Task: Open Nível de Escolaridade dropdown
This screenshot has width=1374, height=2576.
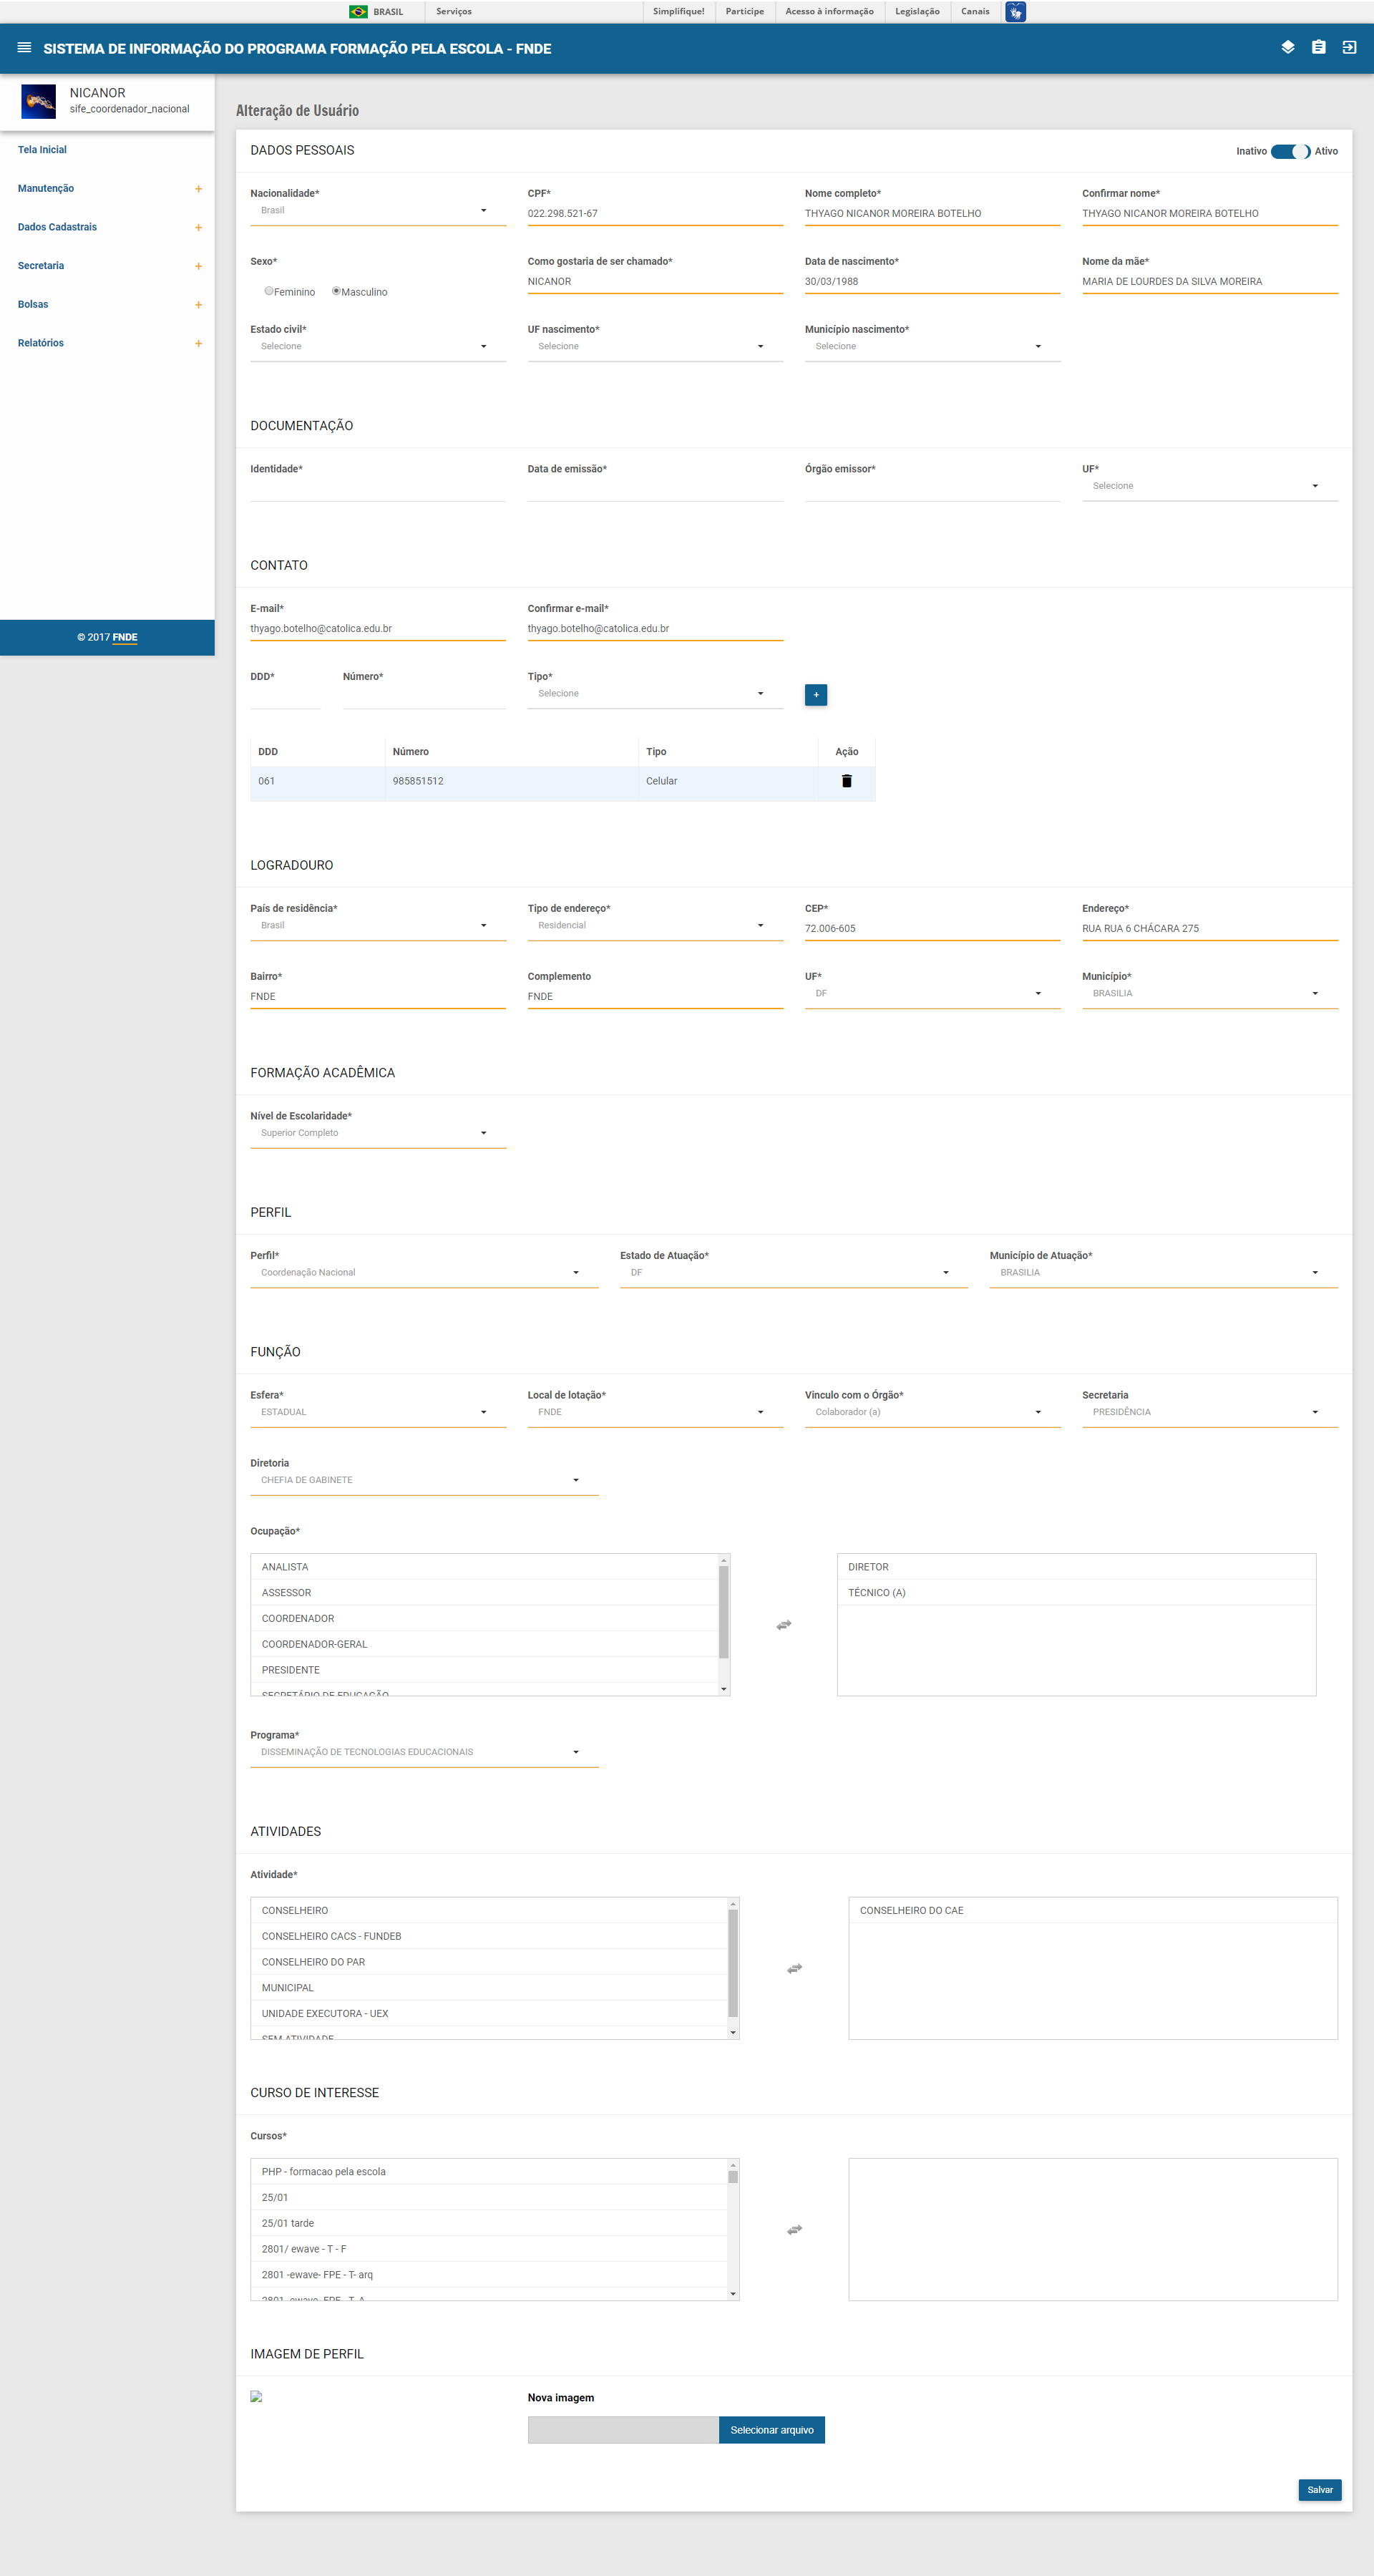Action: click(377, 1133)
